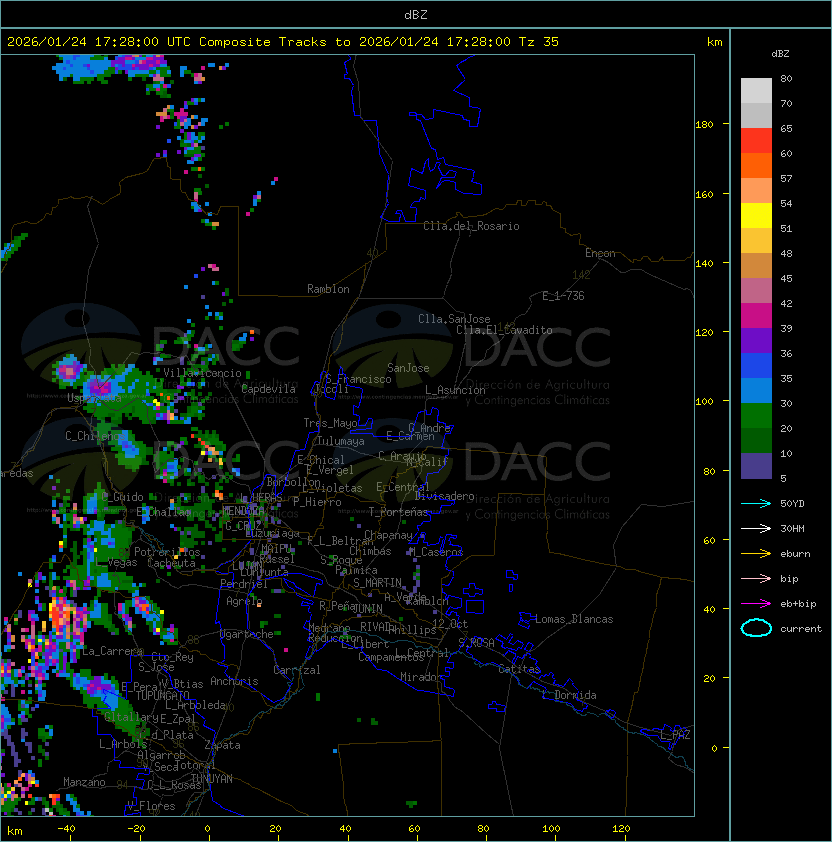The width and height of the screenshot is (832, 842).
Task: Pick the light gray 70-80 dBZ swatch
Action: point(756,91)
